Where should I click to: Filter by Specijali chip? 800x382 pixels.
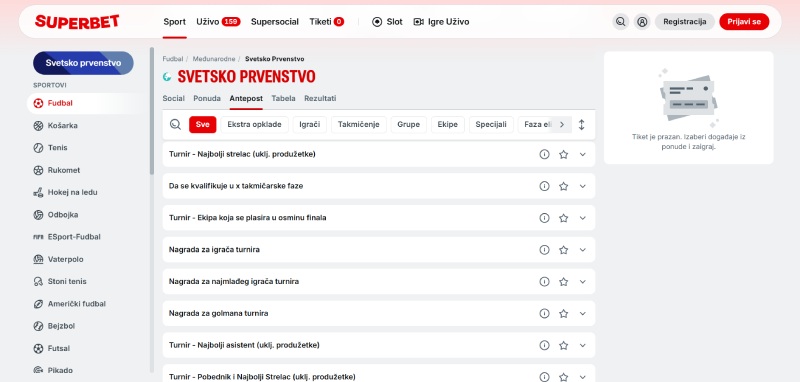(491, 124)
